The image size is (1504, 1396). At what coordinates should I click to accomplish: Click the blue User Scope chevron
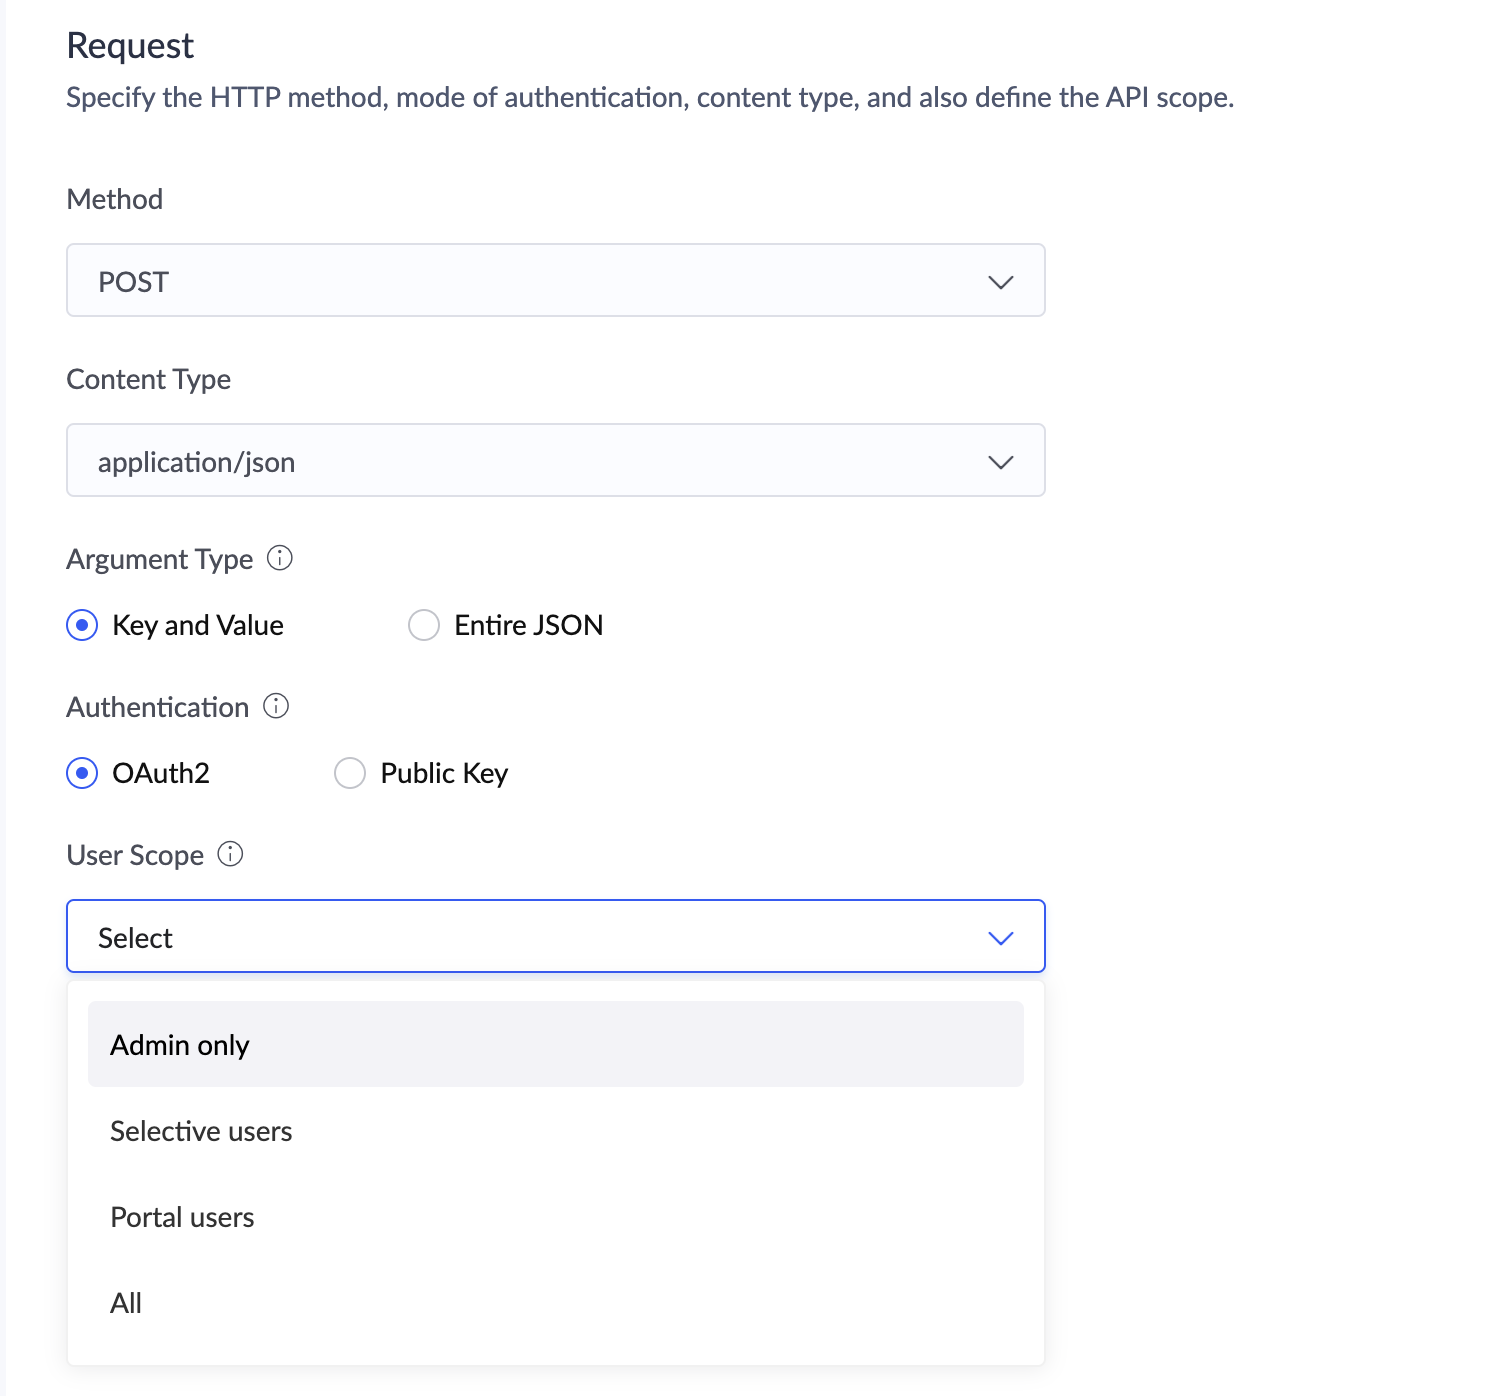click(1000, 938)
